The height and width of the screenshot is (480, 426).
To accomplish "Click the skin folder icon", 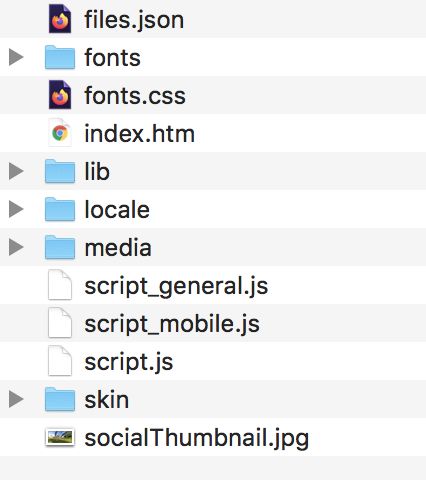I will pyautogui.click(x=60, y=399).
